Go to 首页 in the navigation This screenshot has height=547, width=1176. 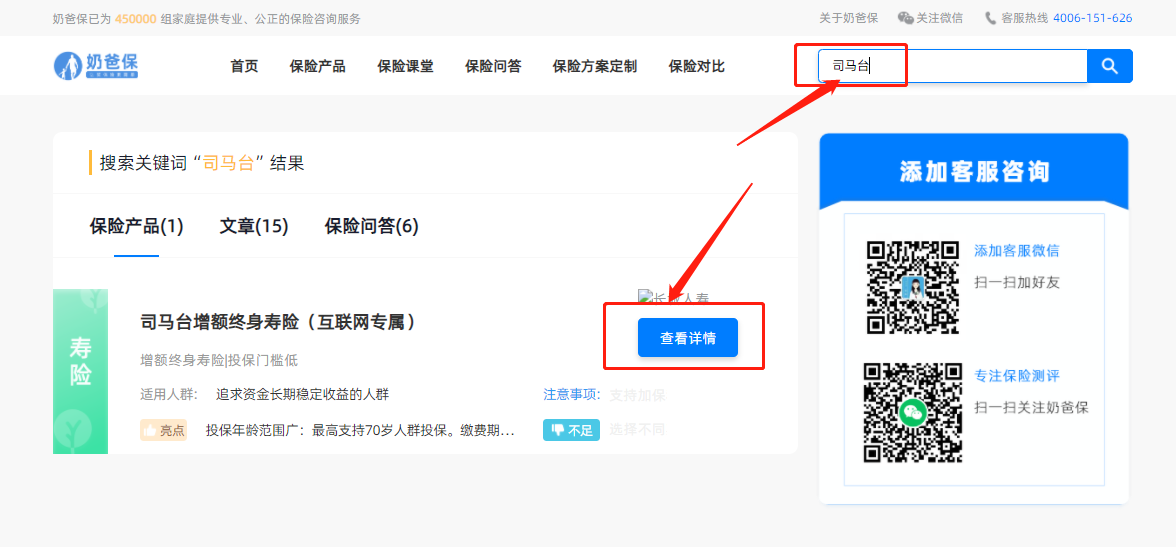tap(244, 66)
